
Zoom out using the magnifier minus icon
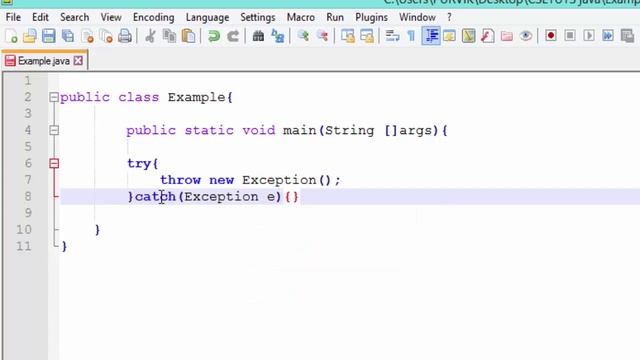point(322,36)
